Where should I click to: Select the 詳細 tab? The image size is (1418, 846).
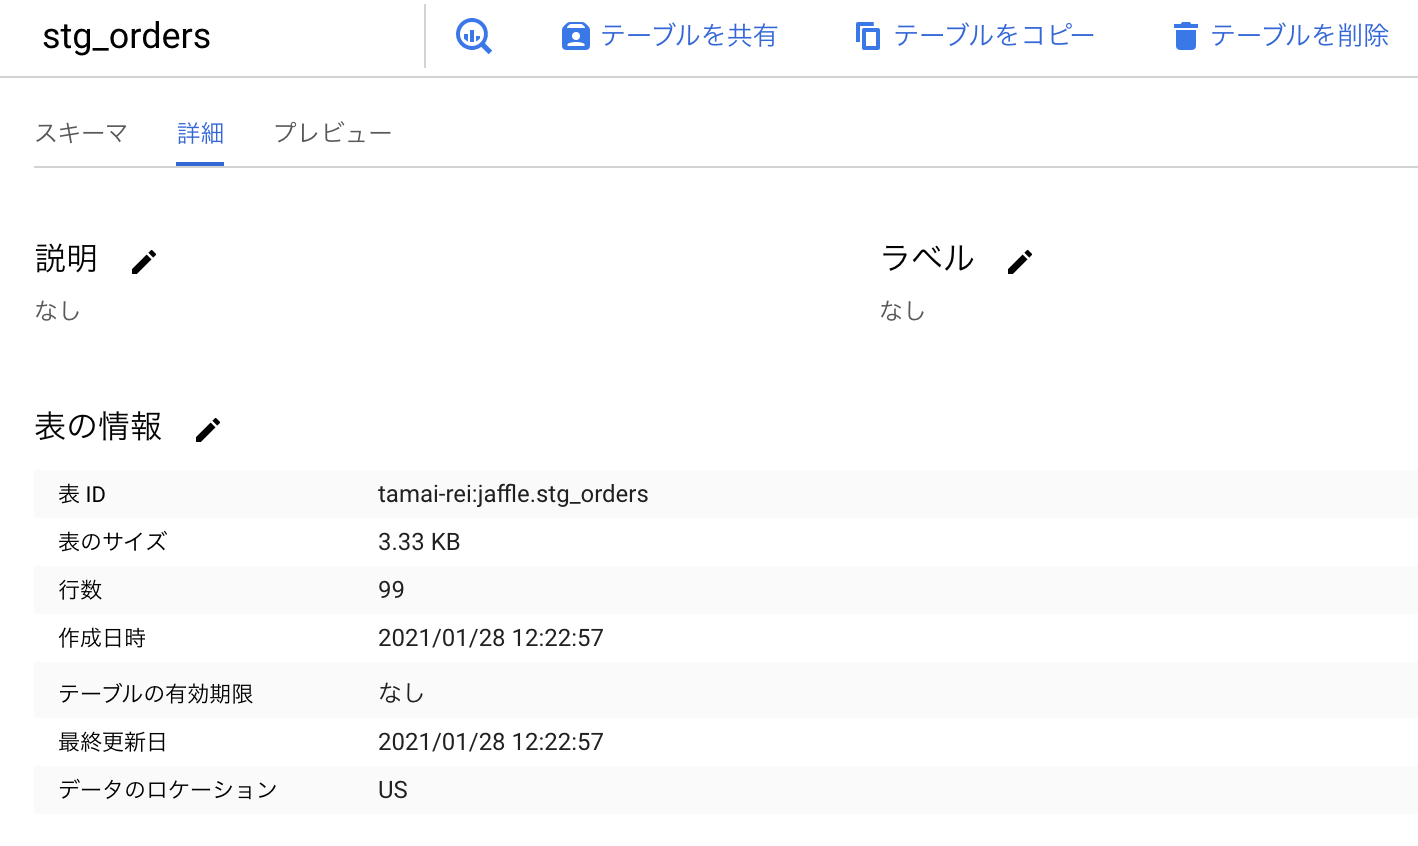point(200,133)
